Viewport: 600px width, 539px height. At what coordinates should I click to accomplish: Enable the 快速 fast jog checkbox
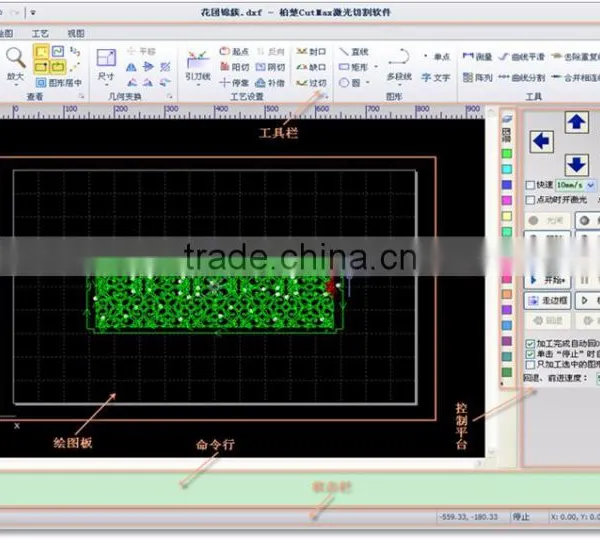(x=530, y=185)
